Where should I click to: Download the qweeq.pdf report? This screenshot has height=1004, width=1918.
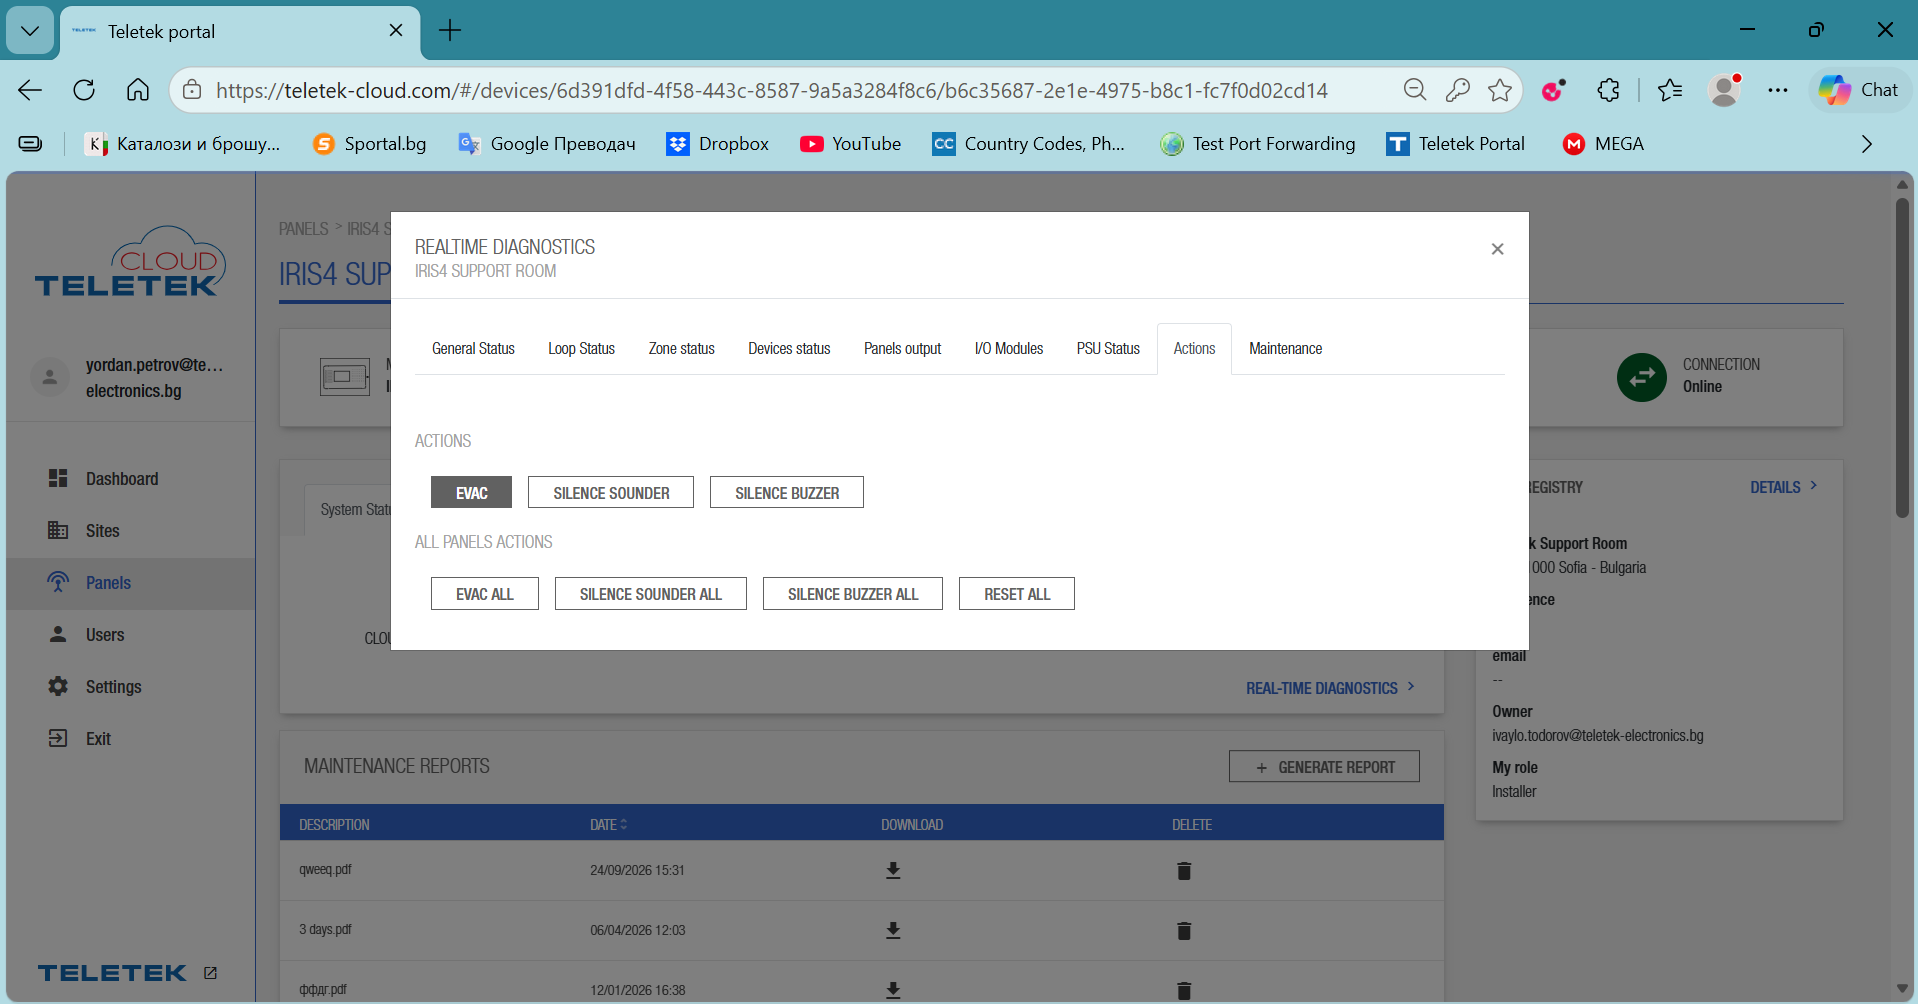(x=893, y=870)
